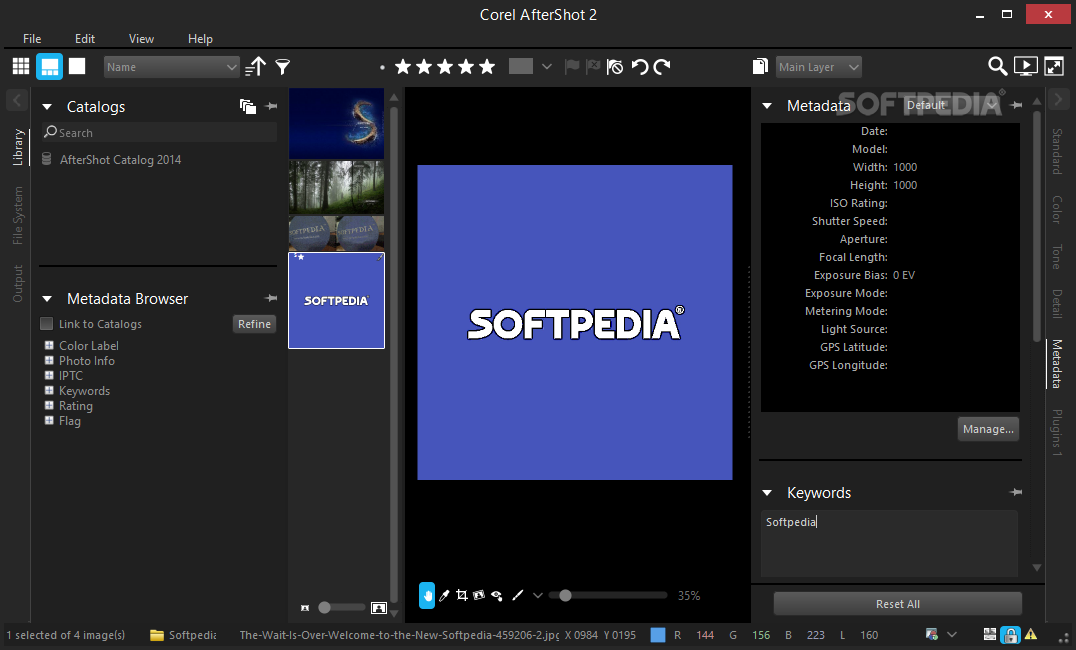The height and width of the screenshot is (650, 1076).
Task: Pin the Catalogs panel
Action: click(271, 106)
